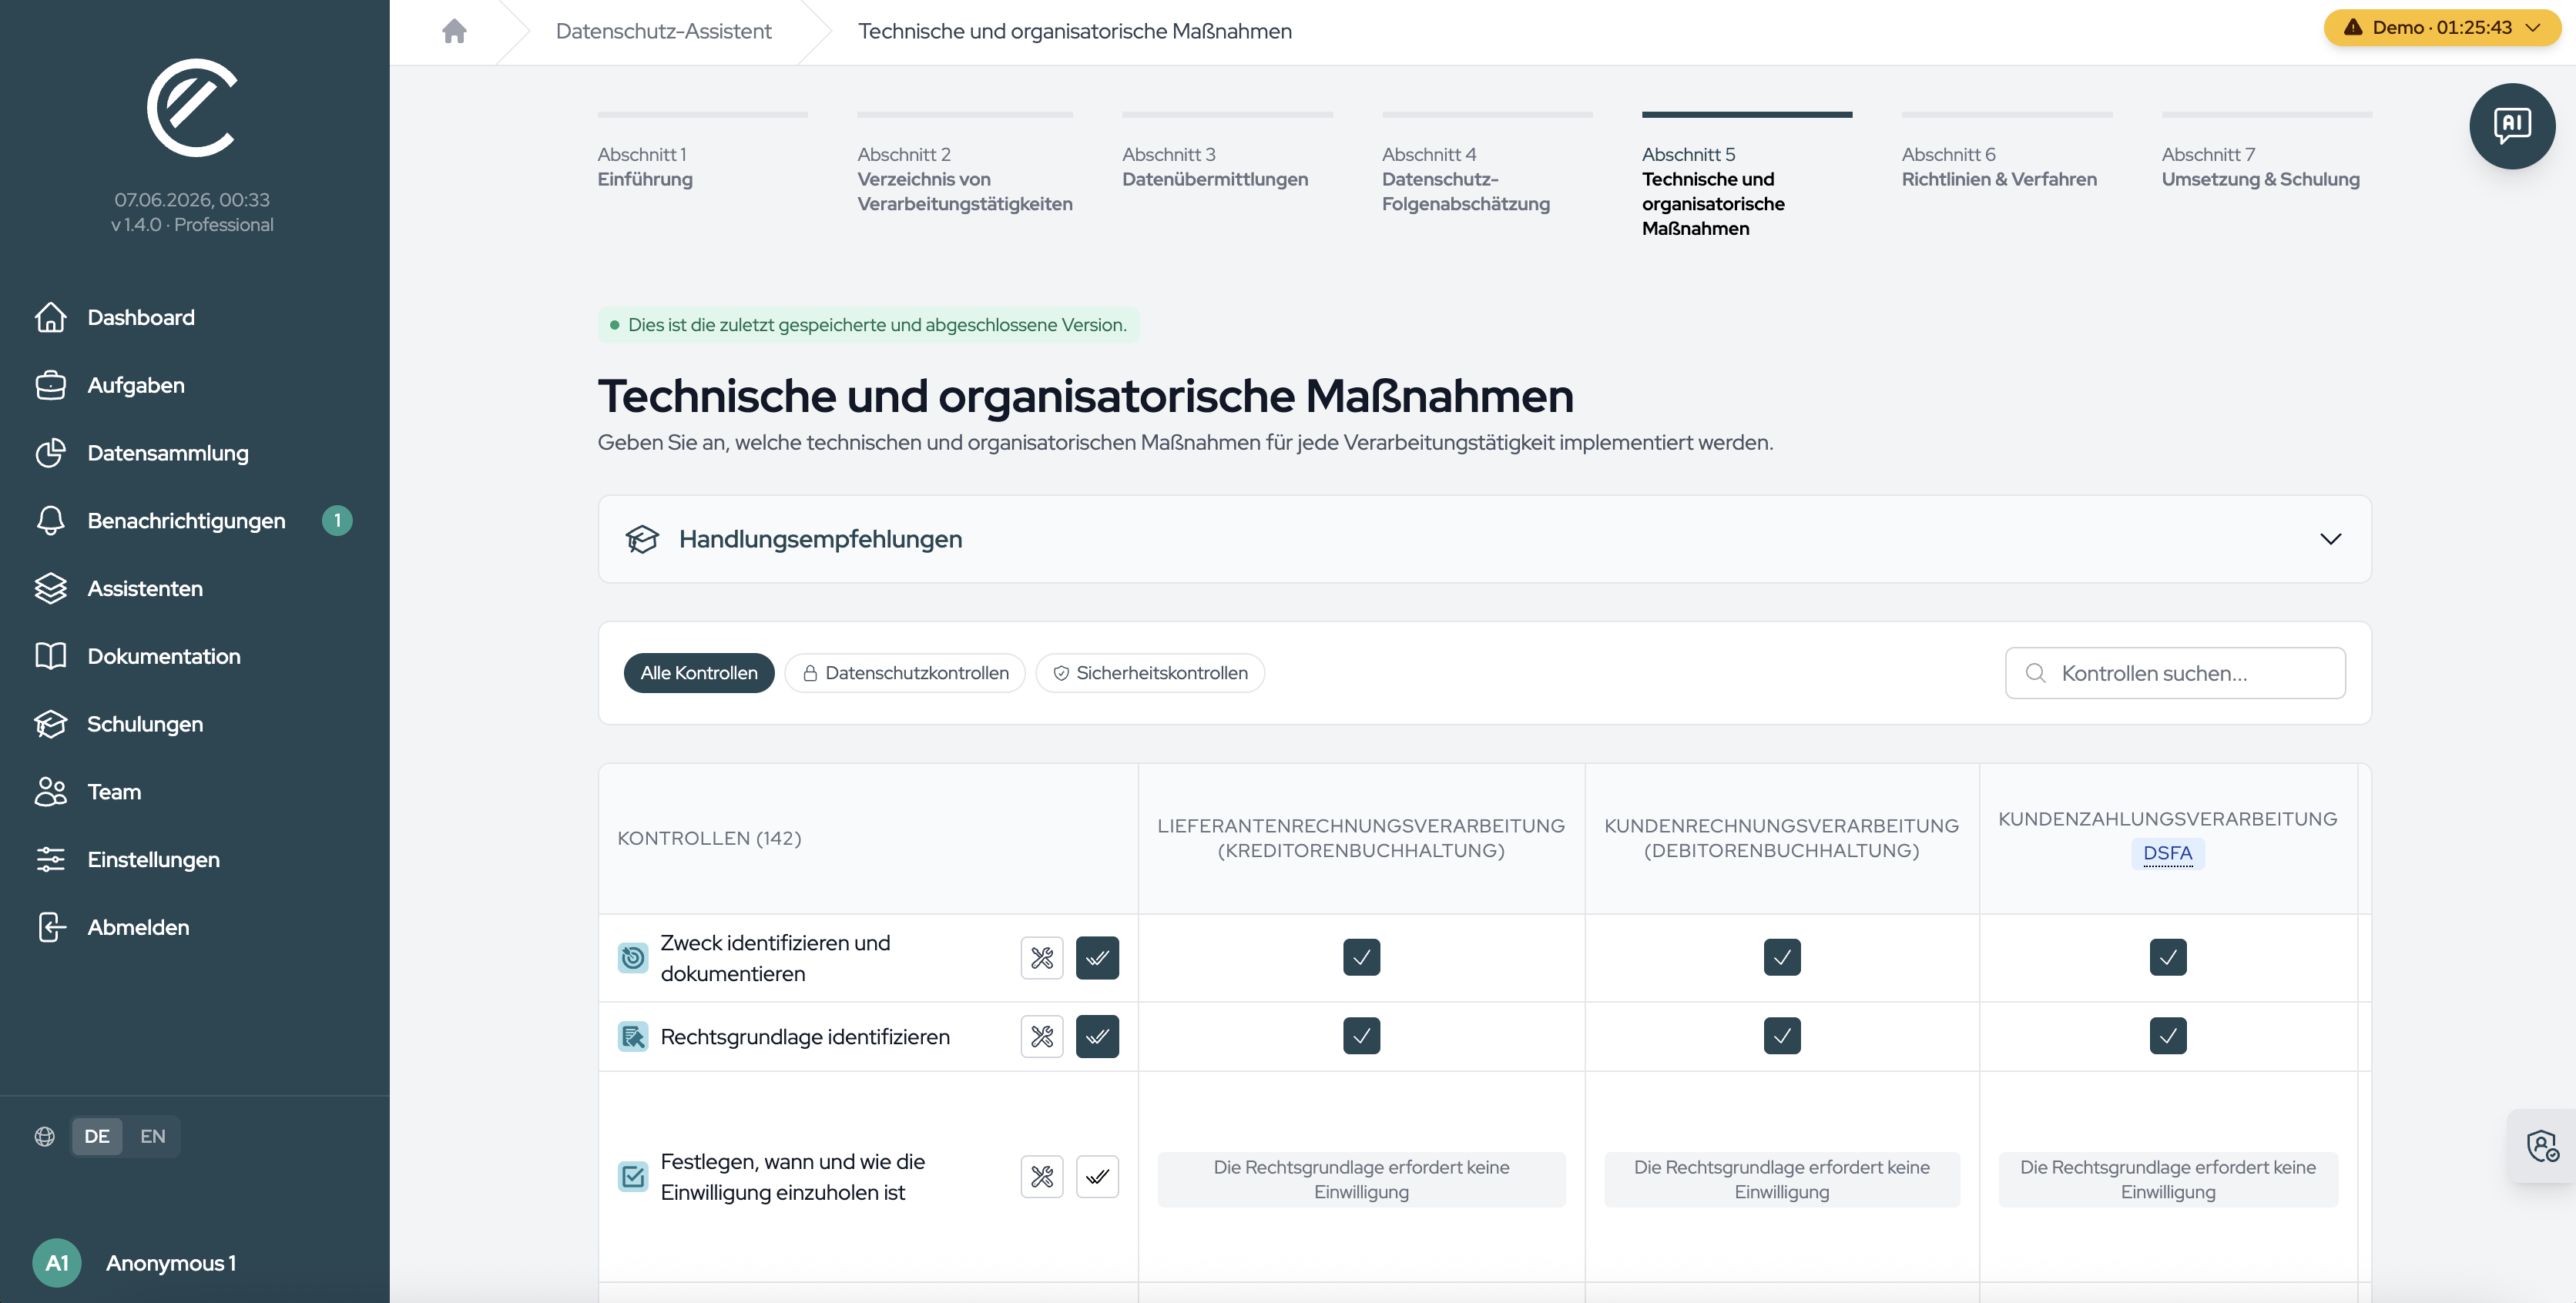Open the AI chat assistant button
The height and width of the screenshot is (1303, 2576).
[x=2511, y=125]
